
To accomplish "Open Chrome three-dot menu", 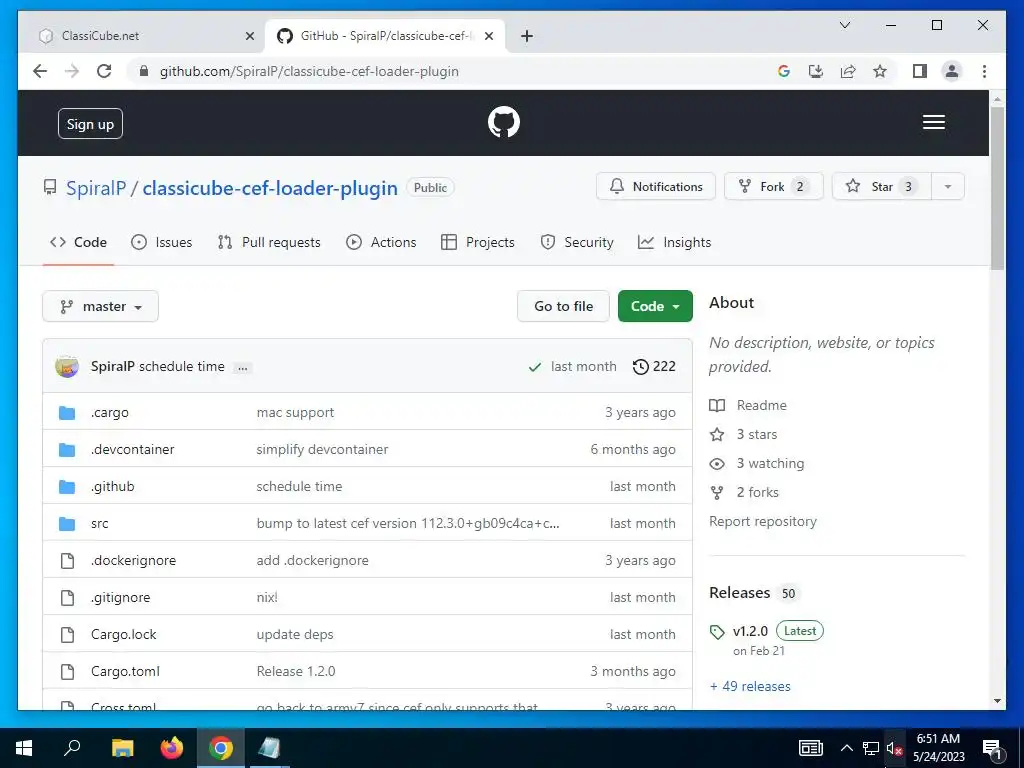I will [x=984, y=71].
